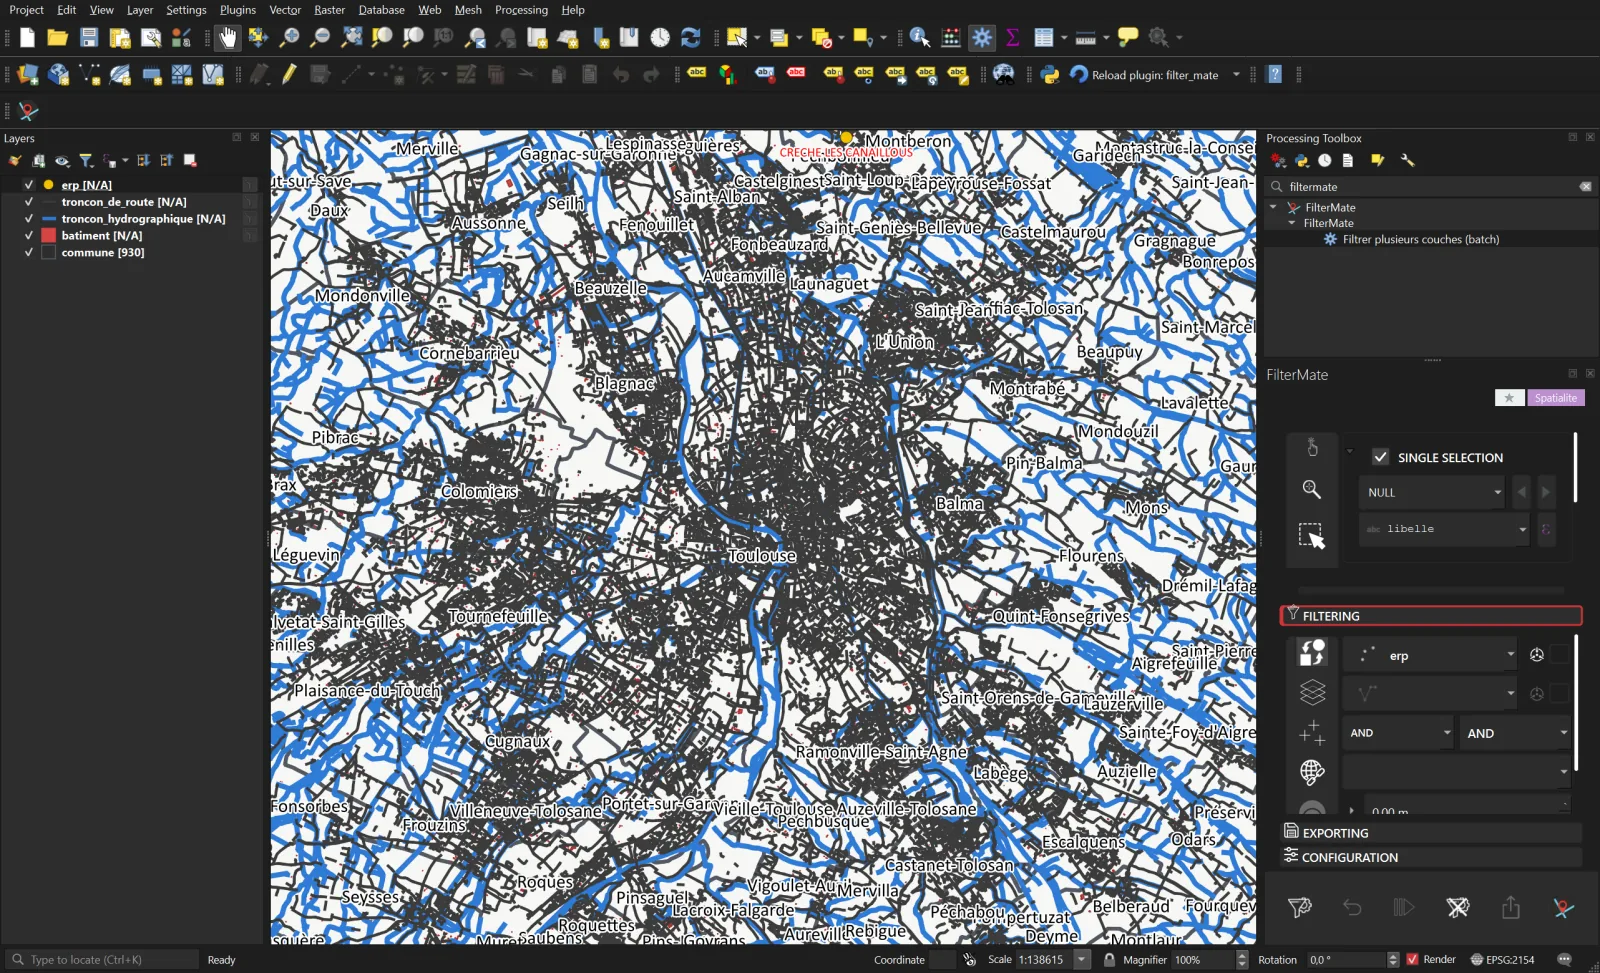
Task: Collapse the FilterMate provider tree node
Action: point(1273,207)
